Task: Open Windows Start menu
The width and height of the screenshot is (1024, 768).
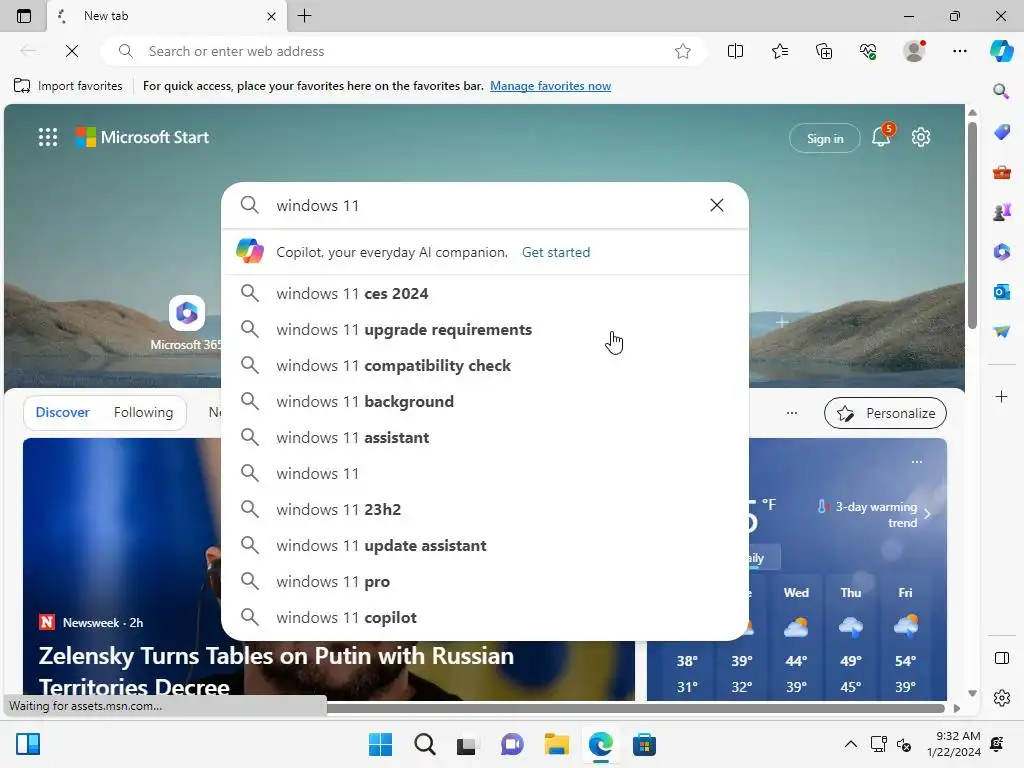Action: click(380, 744)
